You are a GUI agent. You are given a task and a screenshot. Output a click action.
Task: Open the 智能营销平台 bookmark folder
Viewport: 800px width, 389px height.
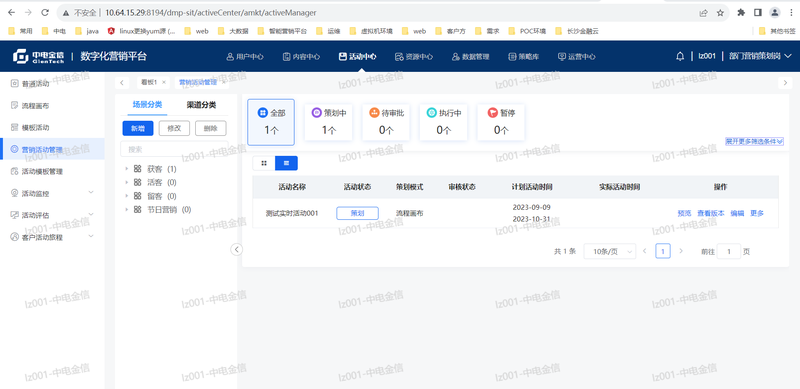[x=283, y=31]
